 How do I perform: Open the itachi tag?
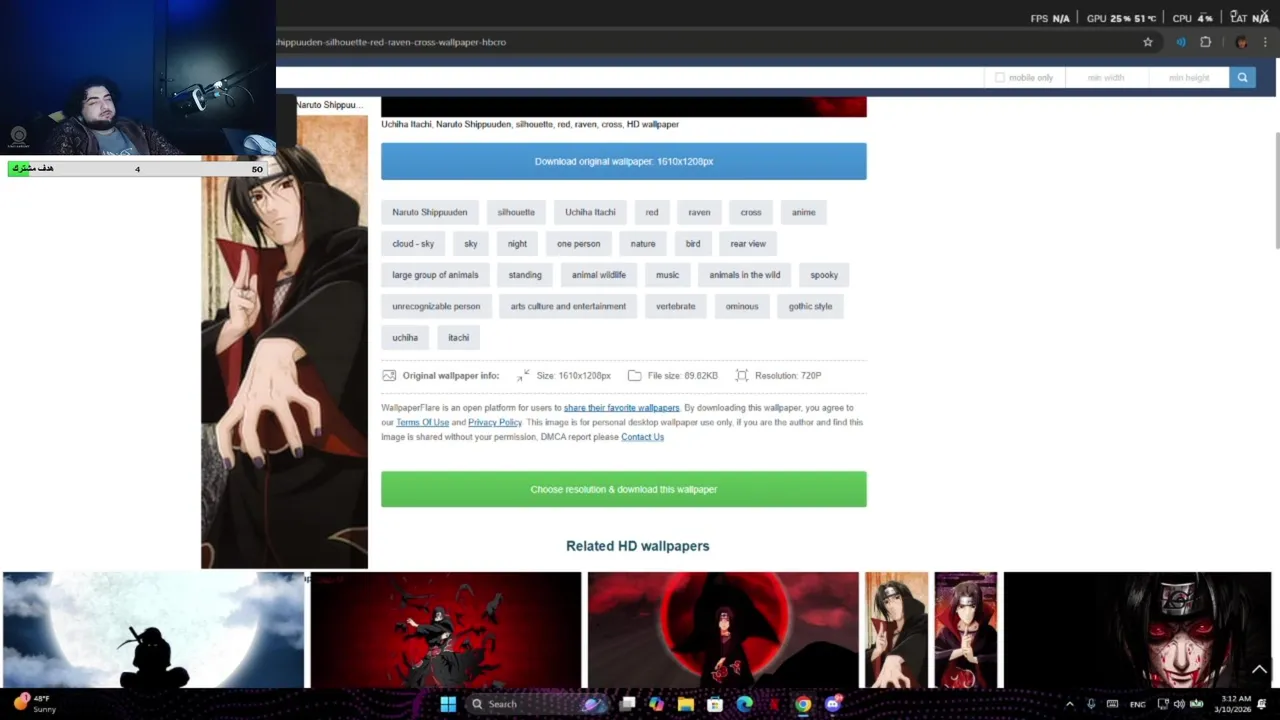point(459,338)
